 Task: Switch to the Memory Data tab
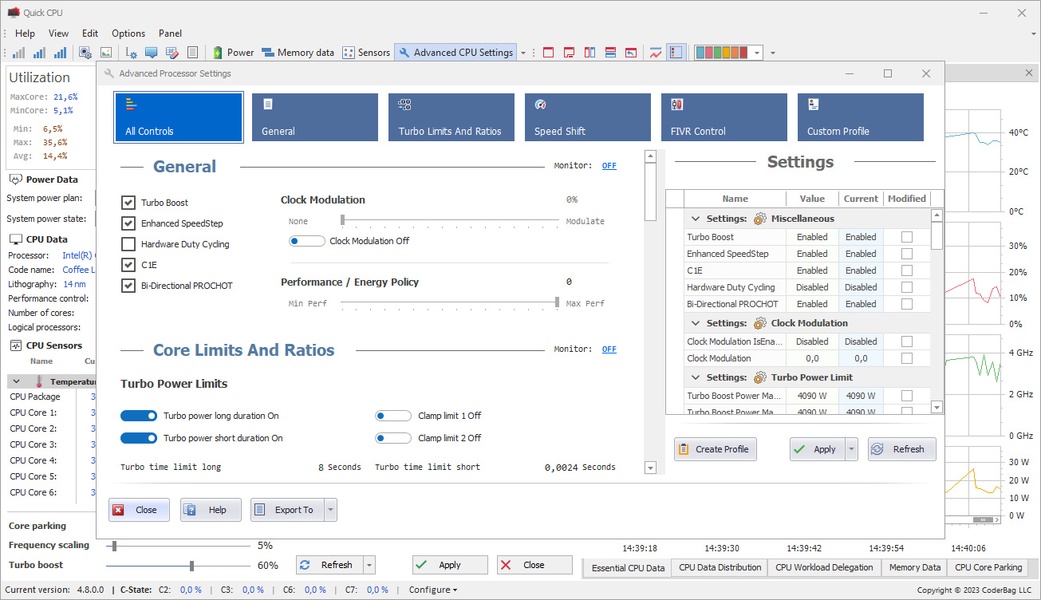click(914, 567)
